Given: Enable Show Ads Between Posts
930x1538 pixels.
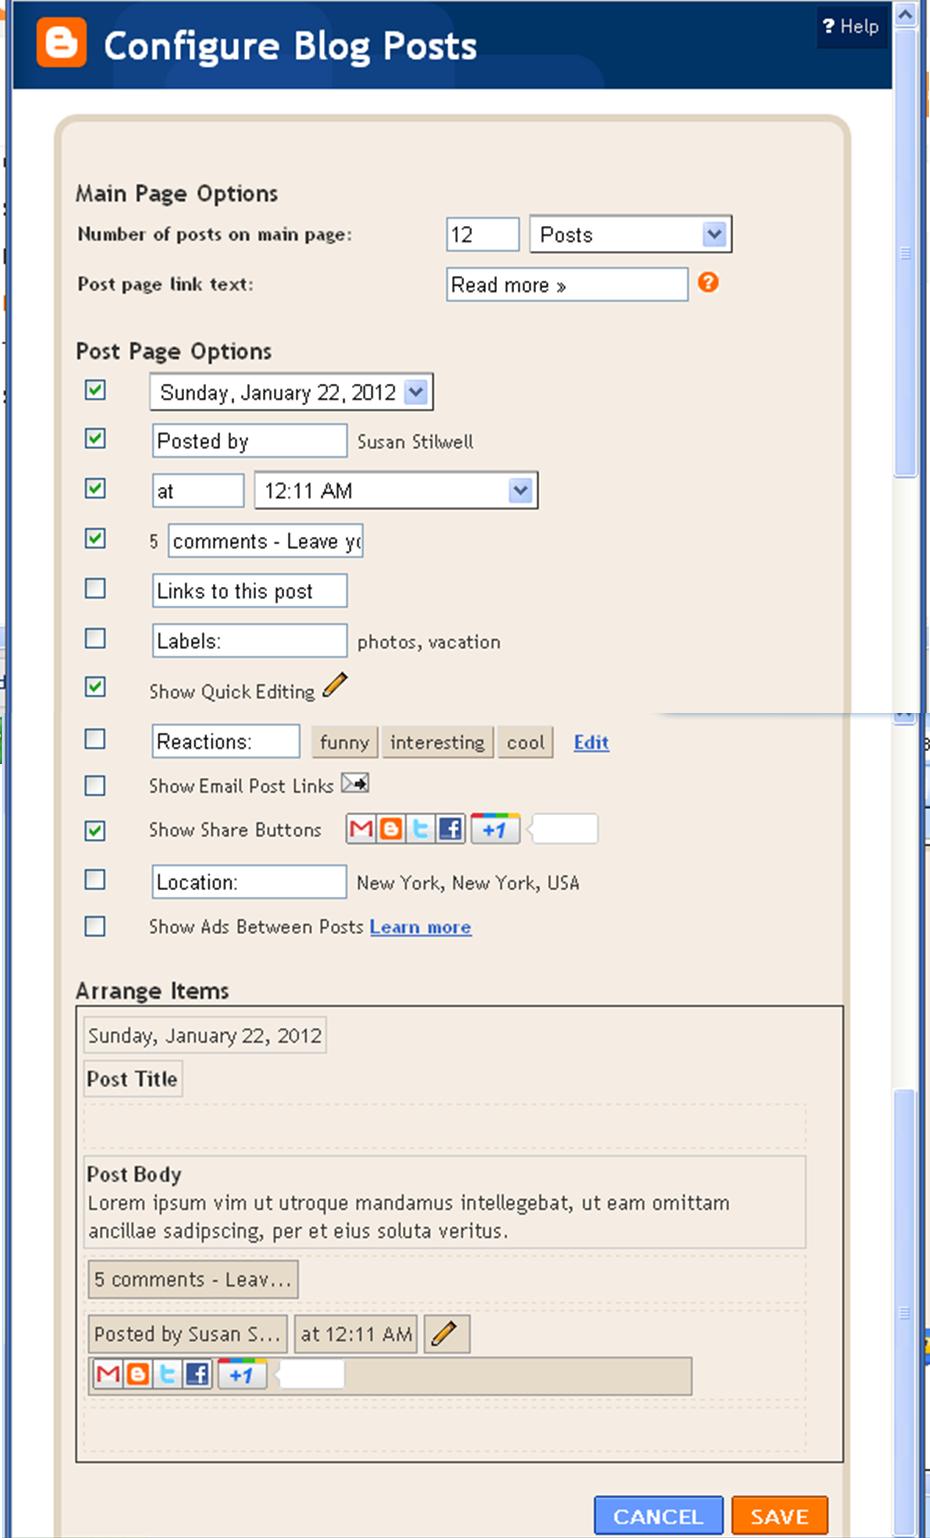Looking at the screenshot, I should tap(95, 926).
